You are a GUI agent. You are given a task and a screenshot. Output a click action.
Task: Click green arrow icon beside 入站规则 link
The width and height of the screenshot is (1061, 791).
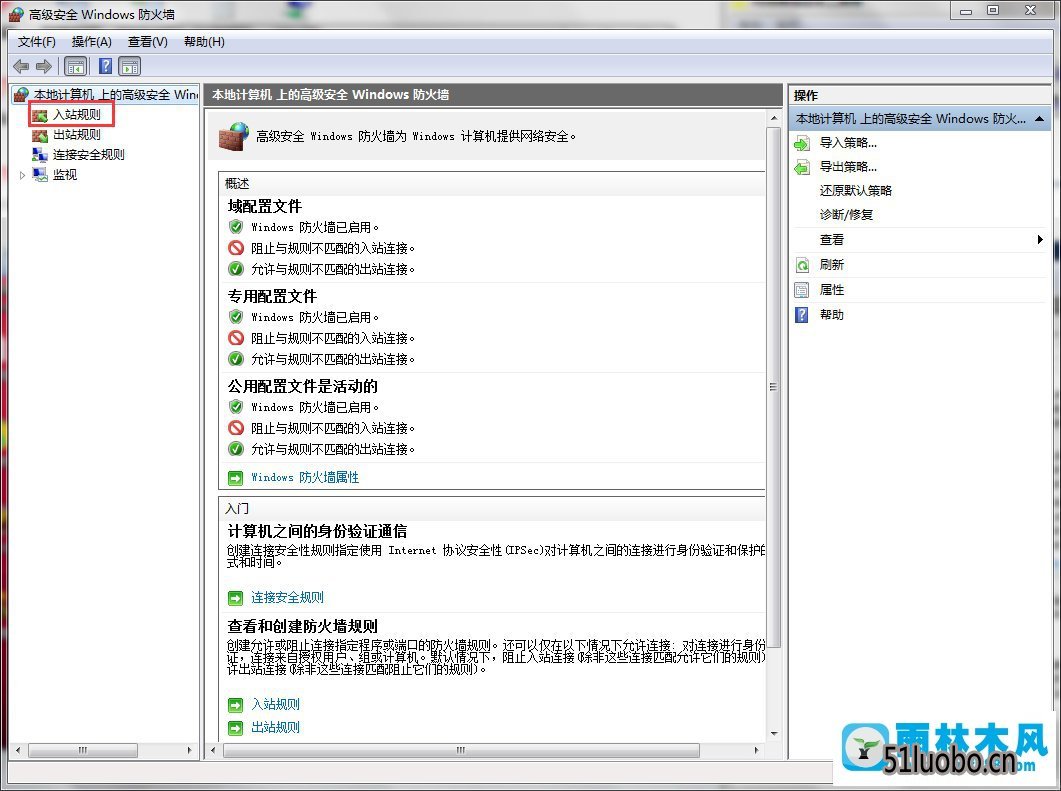coord(235,705)
